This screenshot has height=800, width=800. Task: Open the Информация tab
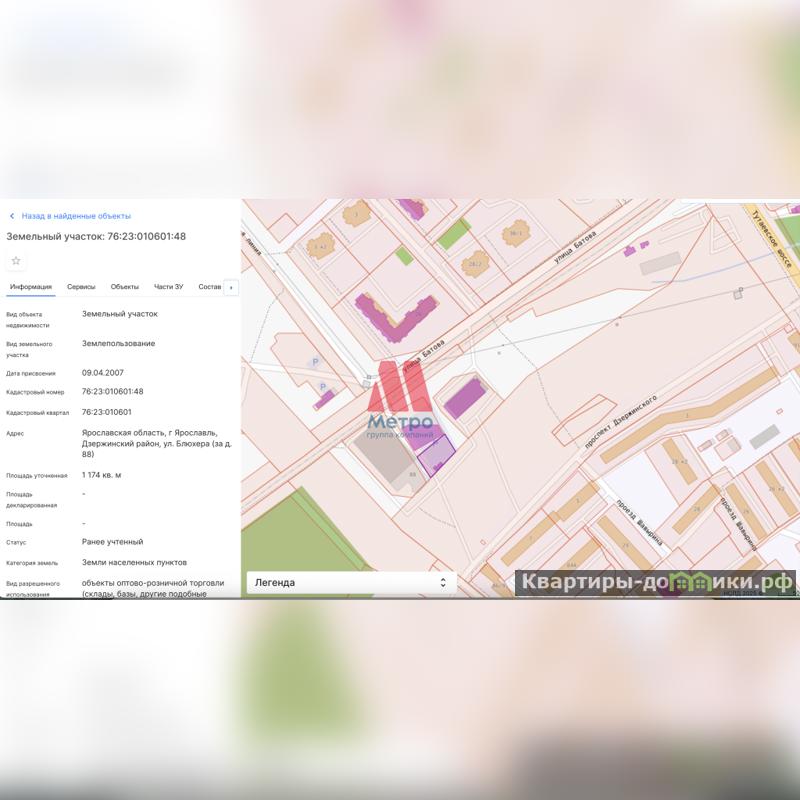[30, 287]
